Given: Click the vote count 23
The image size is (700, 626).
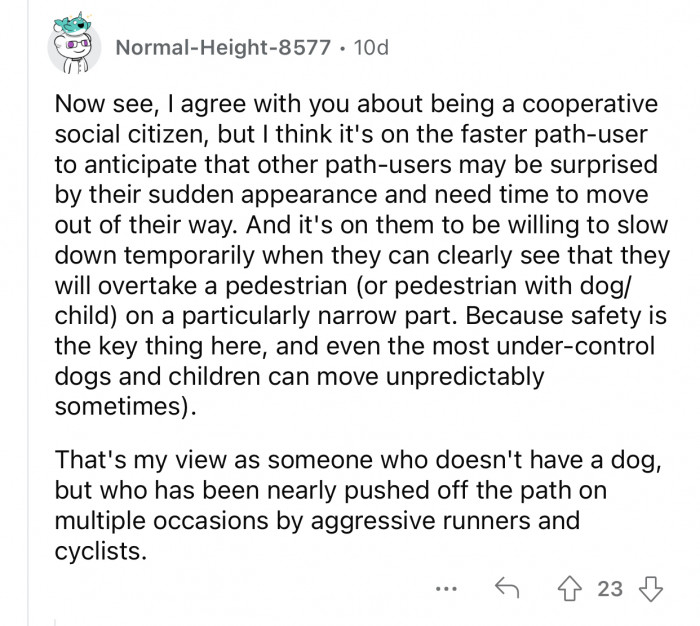Looking at the screenshot, I should (607, 587).
